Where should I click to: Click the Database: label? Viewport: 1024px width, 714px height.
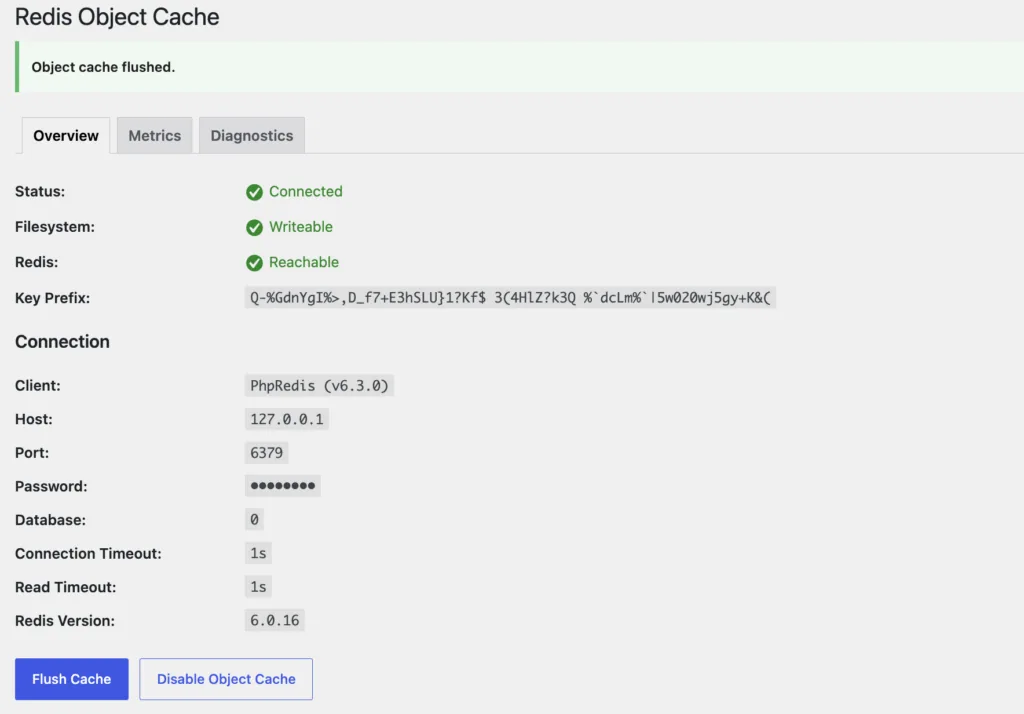(50, 520)
